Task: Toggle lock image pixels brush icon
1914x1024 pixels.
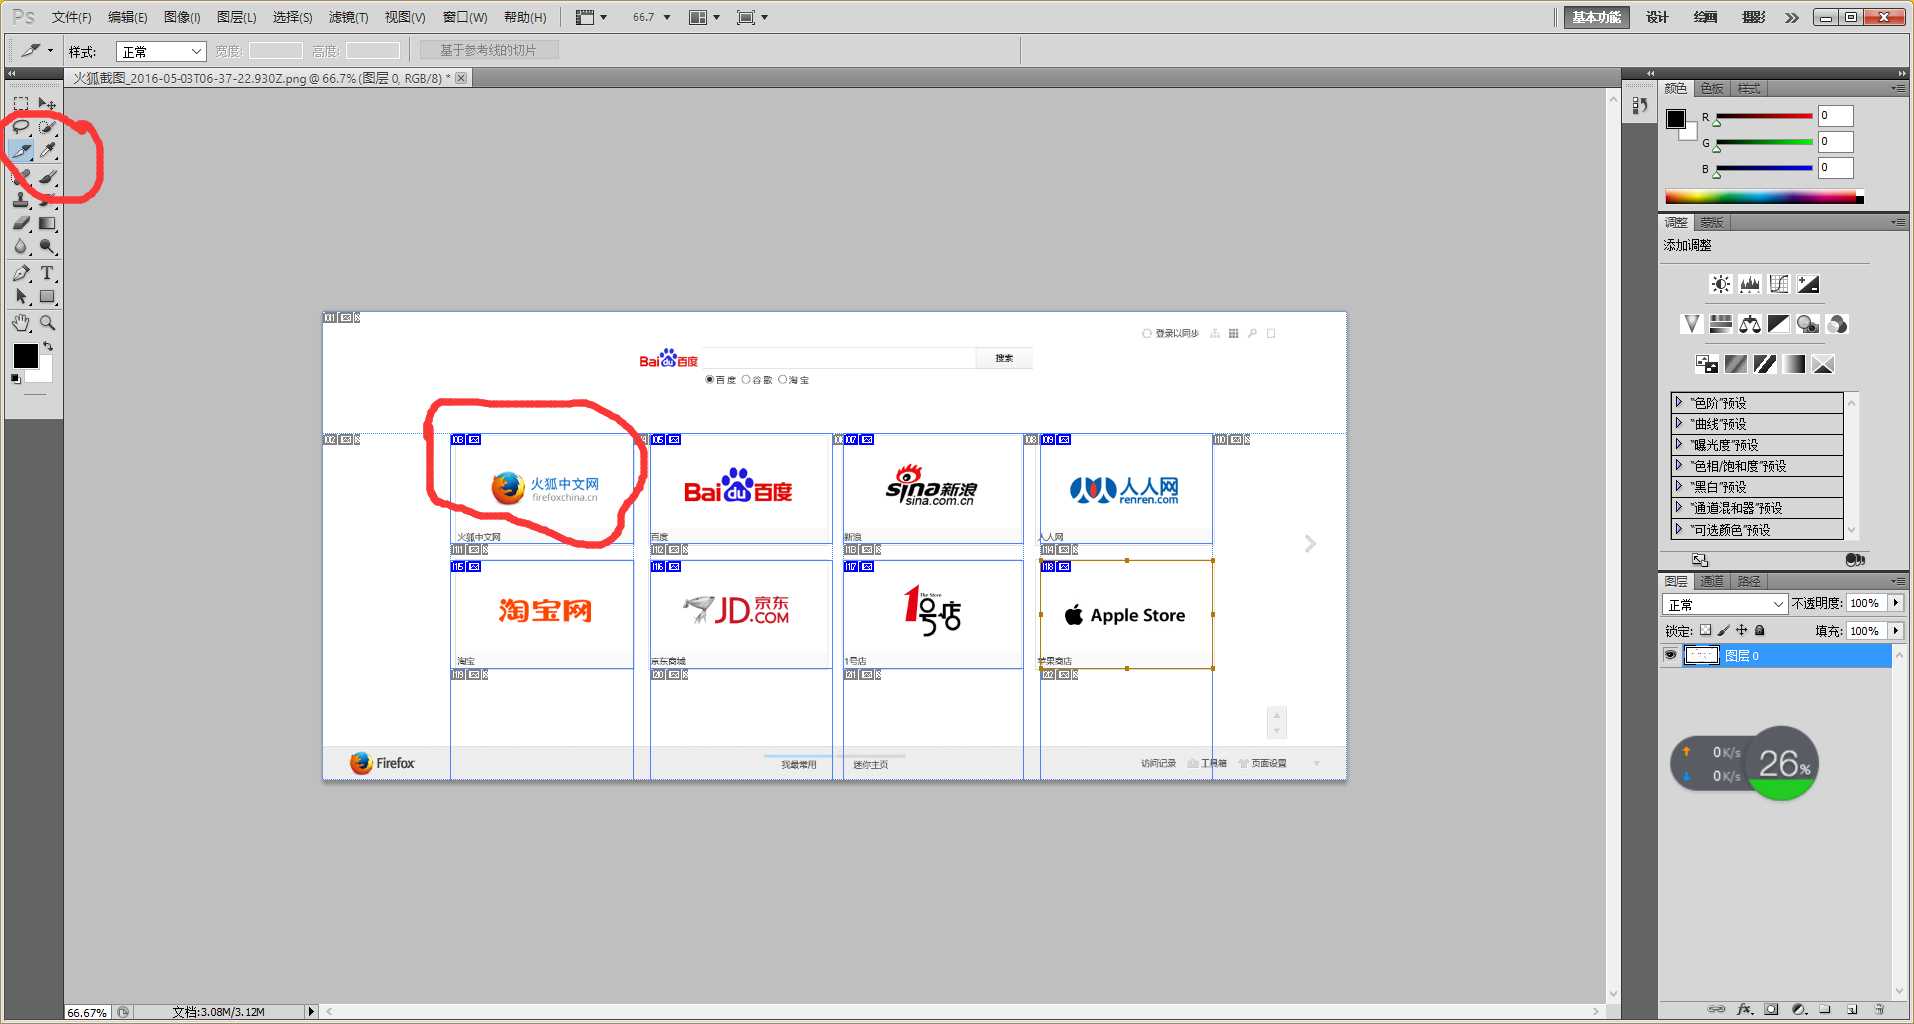Action: pyautogui.click(x=1723, y=630)
